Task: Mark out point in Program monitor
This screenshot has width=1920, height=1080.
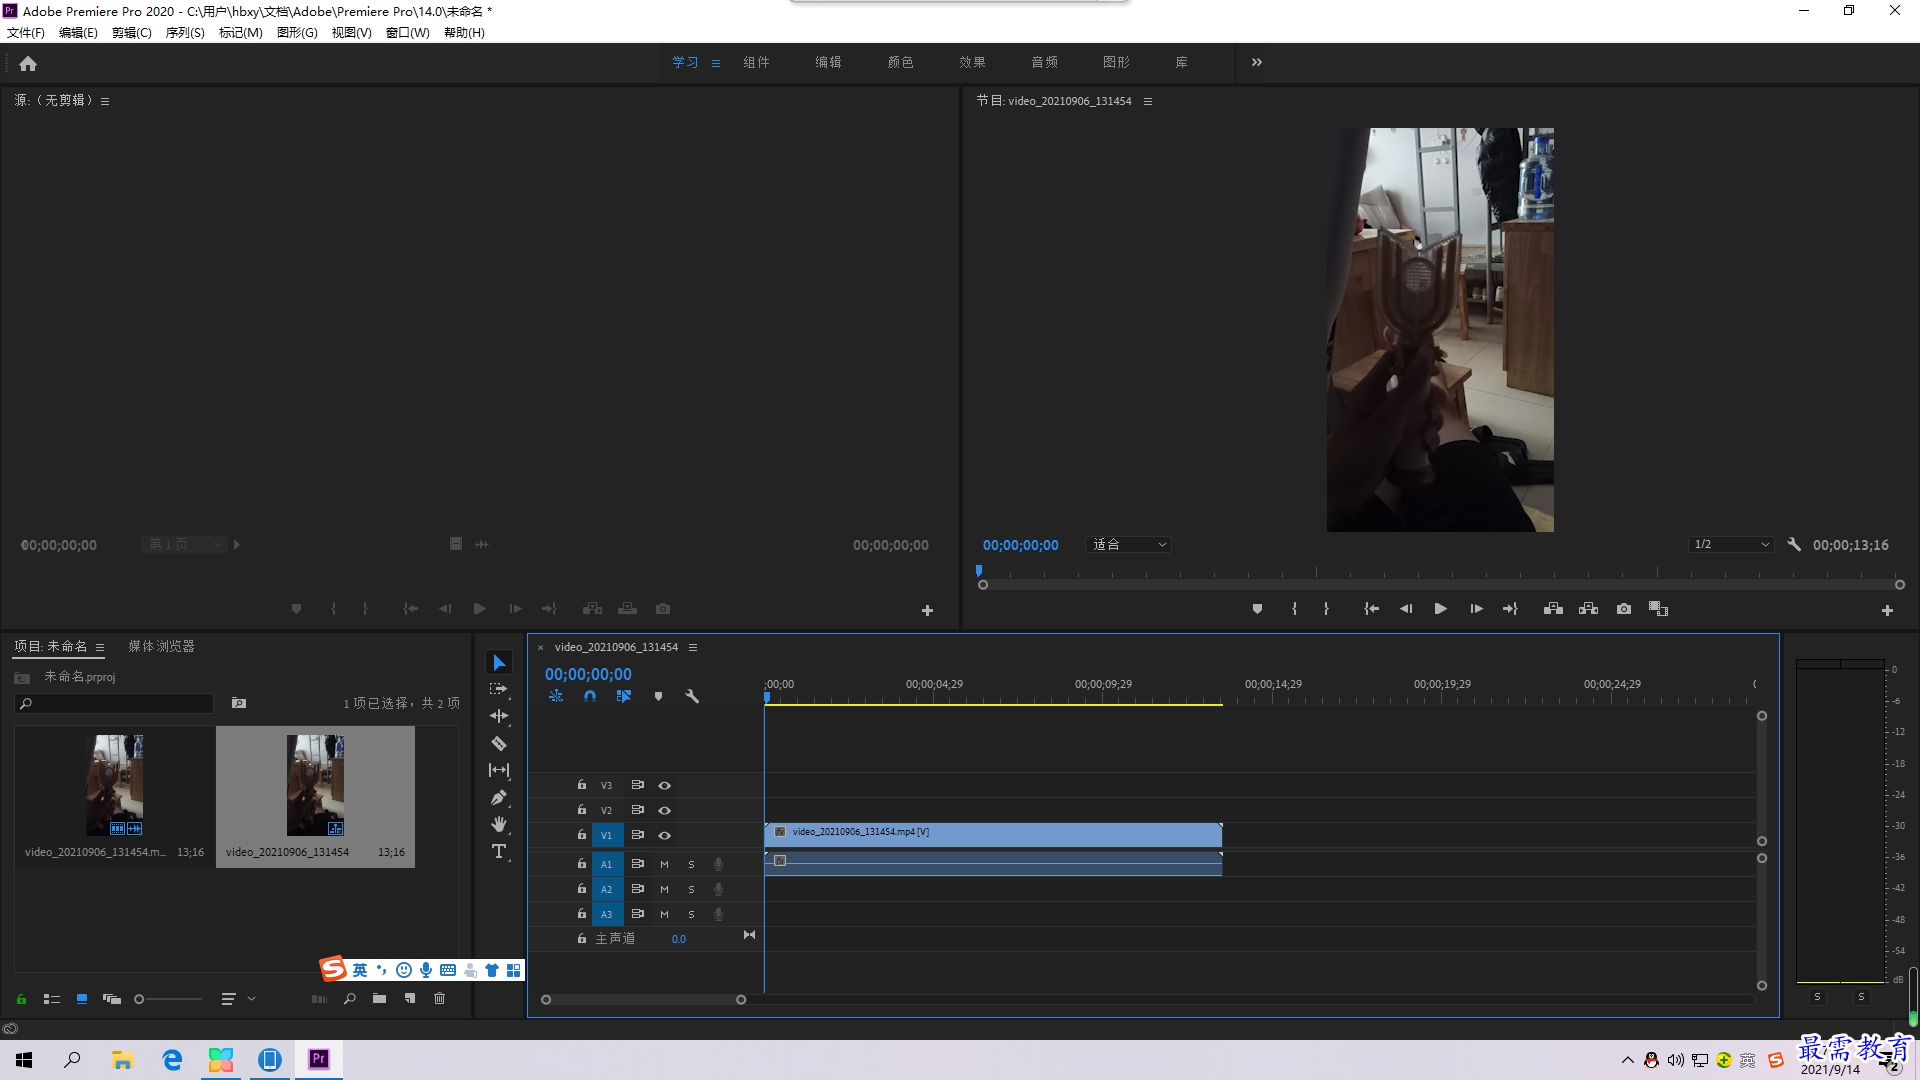Action: click(1326, 609)
